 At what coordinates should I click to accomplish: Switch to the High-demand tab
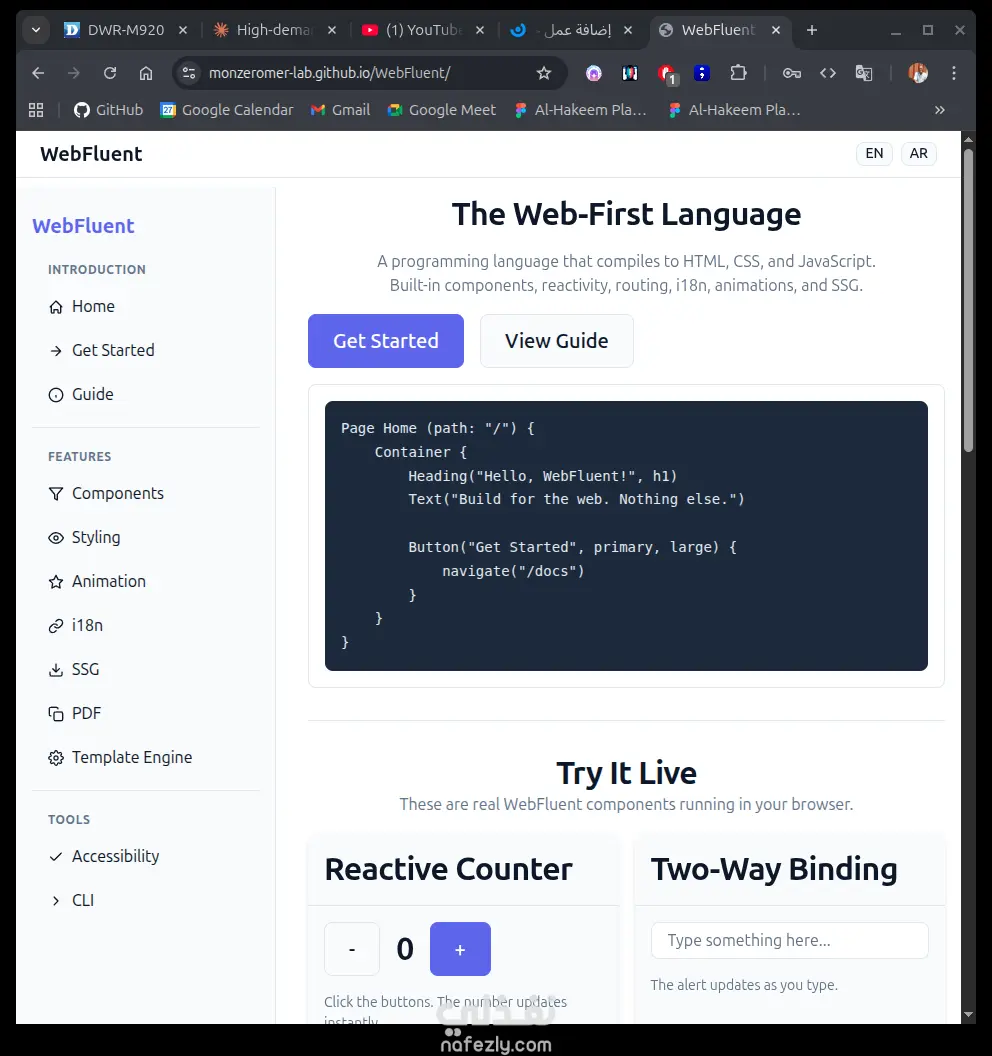263,30
